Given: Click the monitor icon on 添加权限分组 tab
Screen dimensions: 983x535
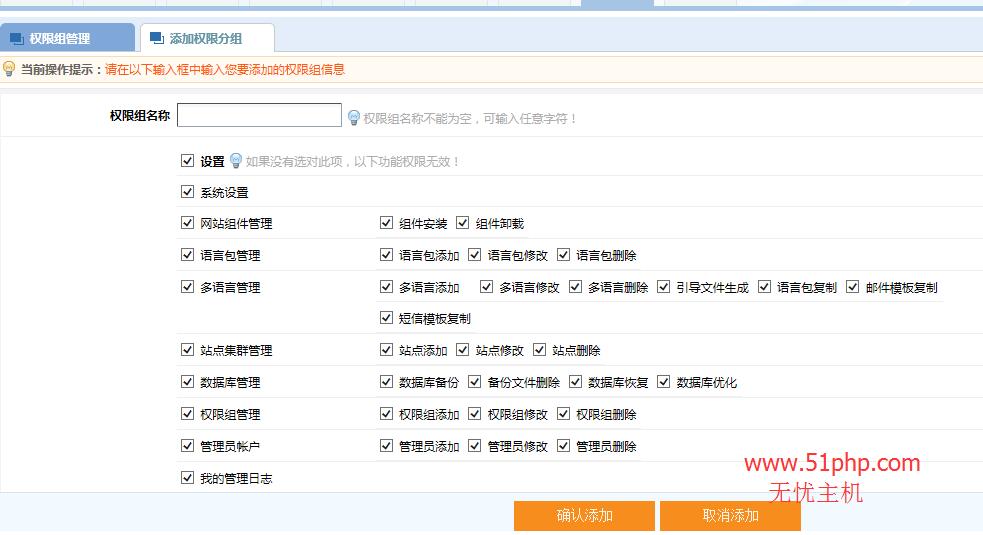Looking at the screenshot, I should pos(157,39).
